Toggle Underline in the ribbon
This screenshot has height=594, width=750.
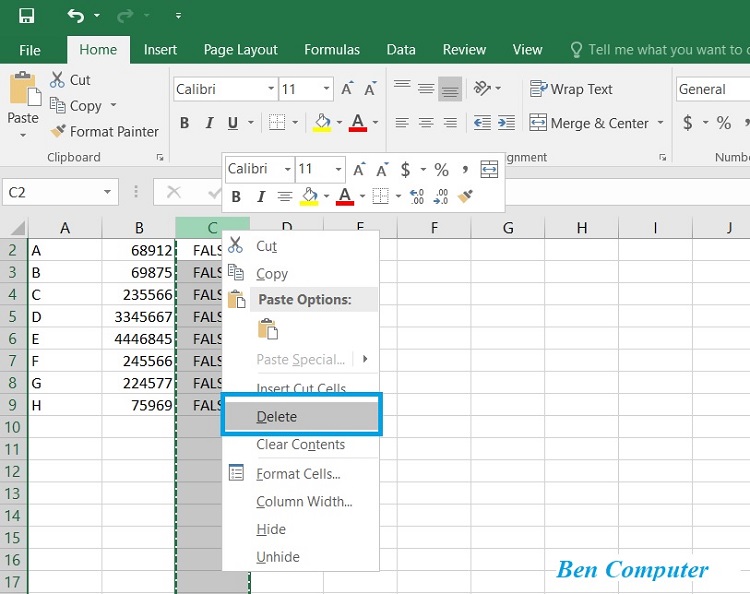pos(233,123)
